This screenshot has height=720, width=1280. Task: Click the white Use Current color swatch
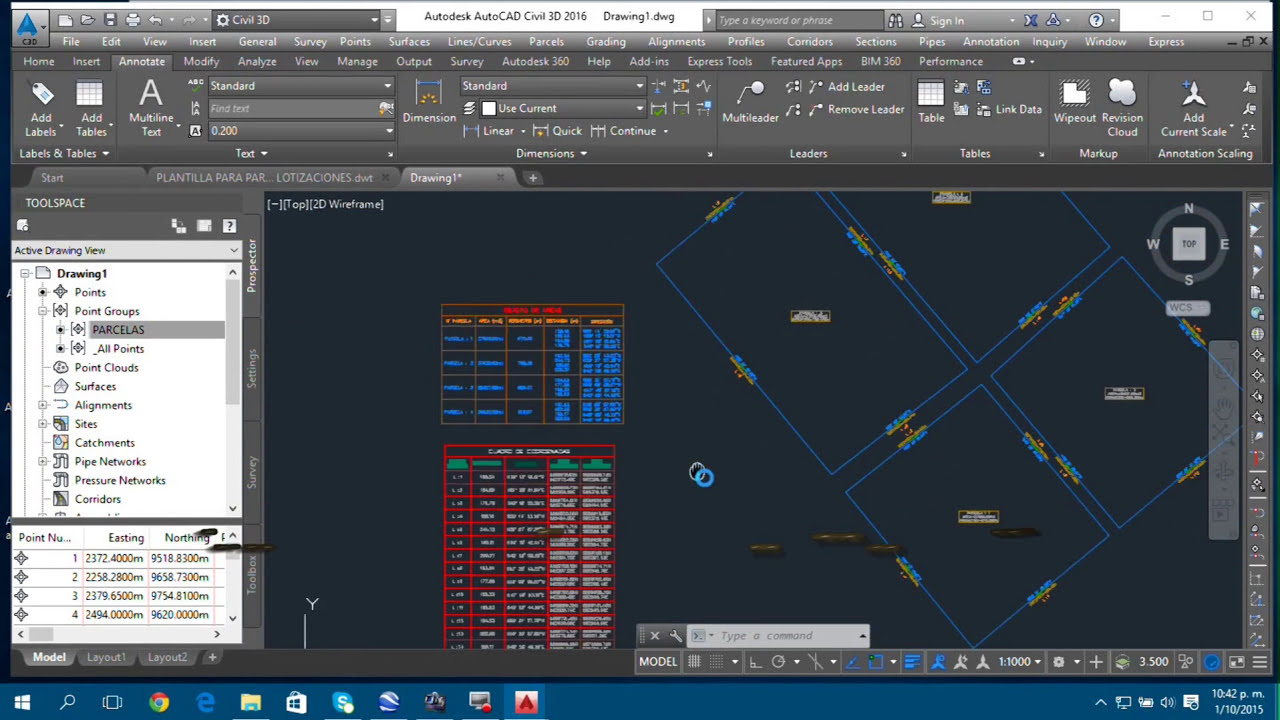point(489,108)
